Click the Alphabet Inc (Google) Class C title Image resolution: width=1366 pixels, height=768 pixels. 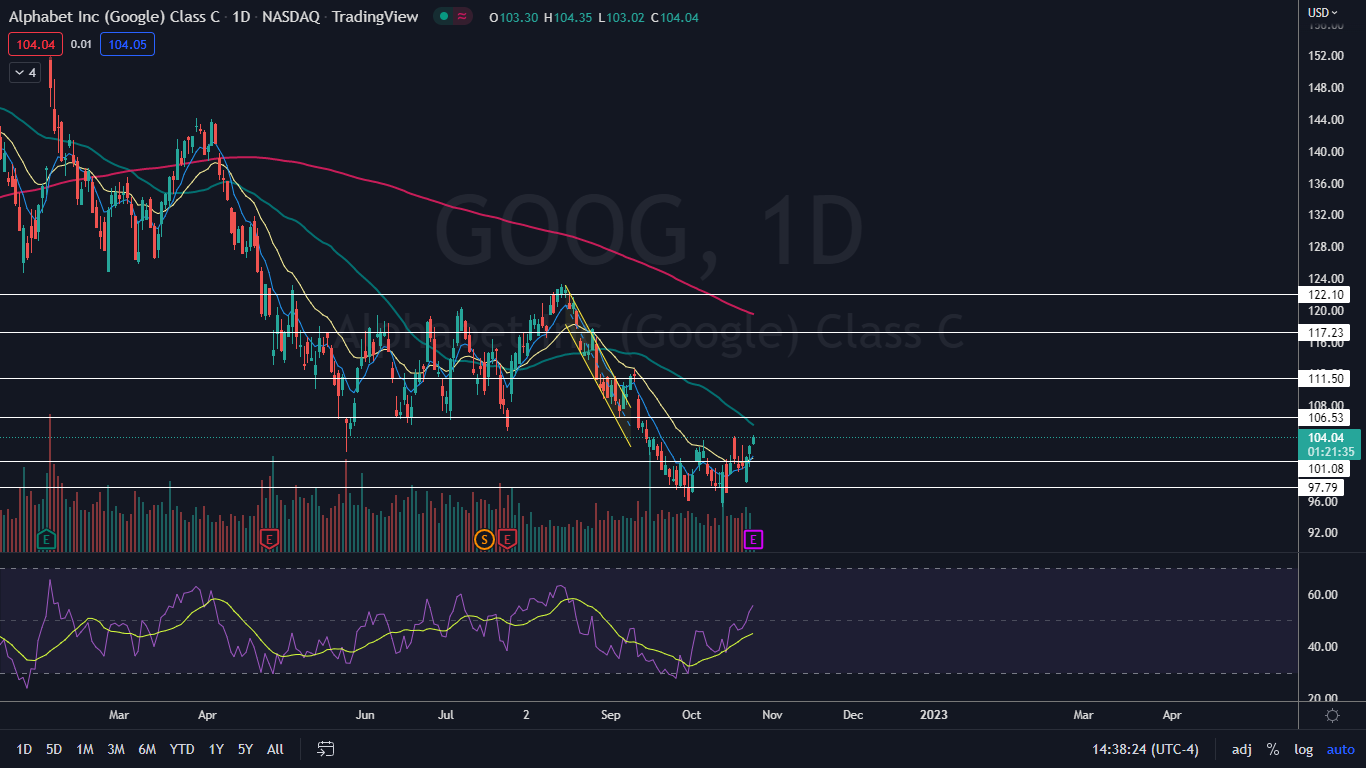pos(114,17)
